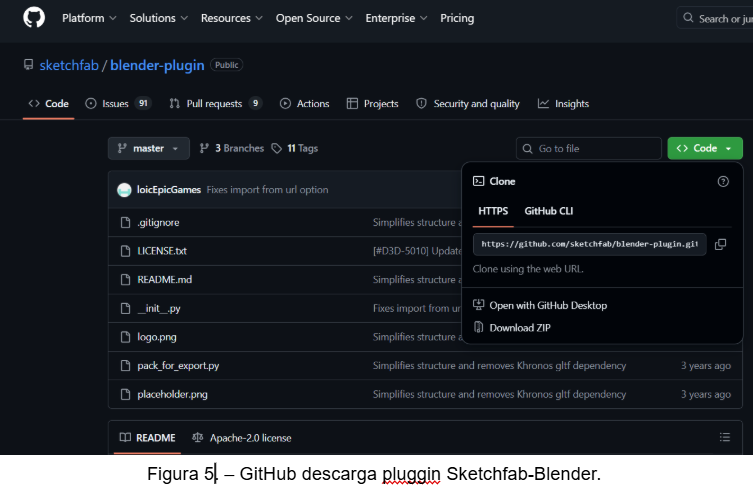753x487 pixels.
Task: View the 3 Branches link
Action: pyautogui.click(x=231, y=148)
